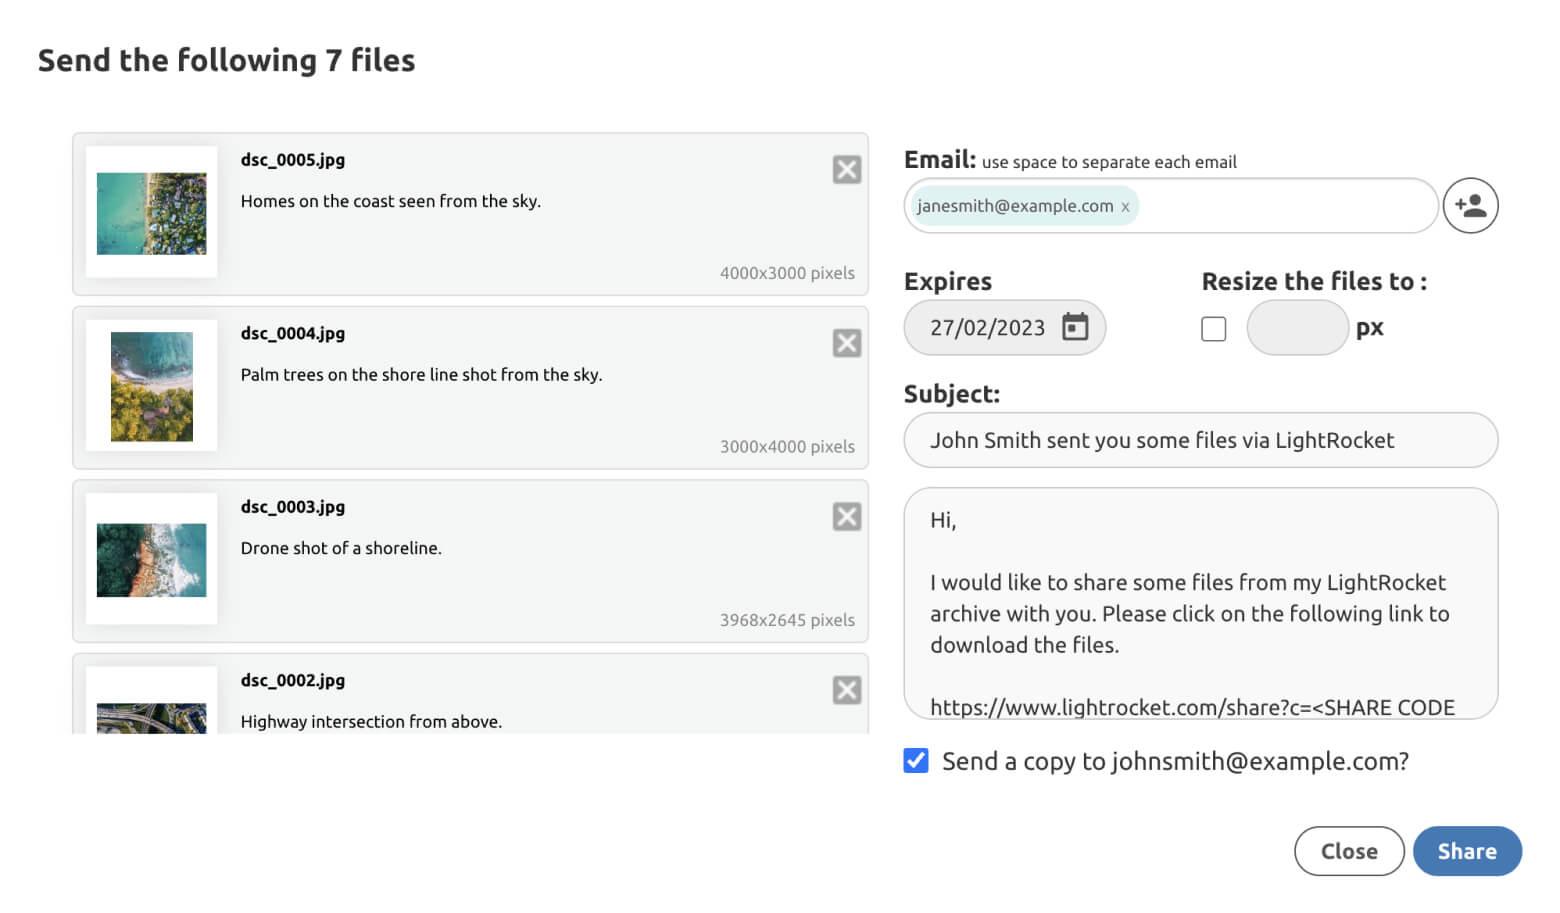The image size is (1560, 913).
Task: Click the Expires date field 27/02/2023
Action: [986, 328]
